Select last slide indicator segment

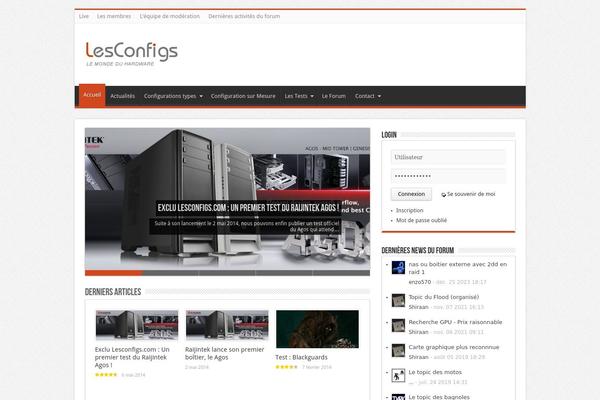pos(341,273)
